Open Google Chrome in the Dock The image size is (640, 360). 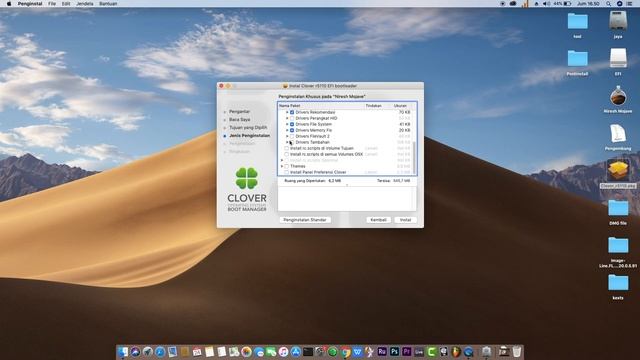pos(345,351)
